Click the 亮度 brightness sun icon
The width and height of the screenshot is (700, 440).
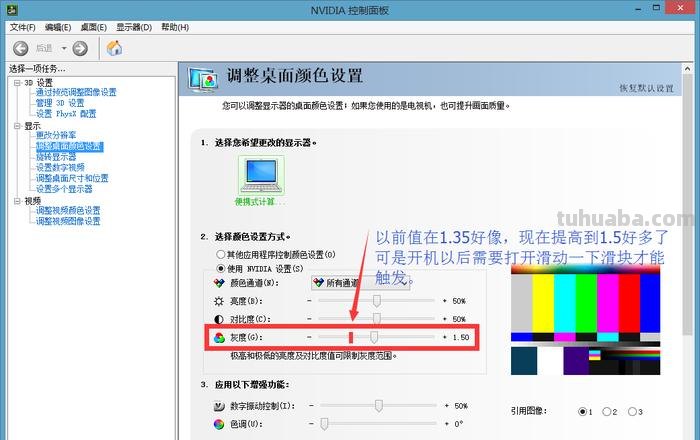219,301
